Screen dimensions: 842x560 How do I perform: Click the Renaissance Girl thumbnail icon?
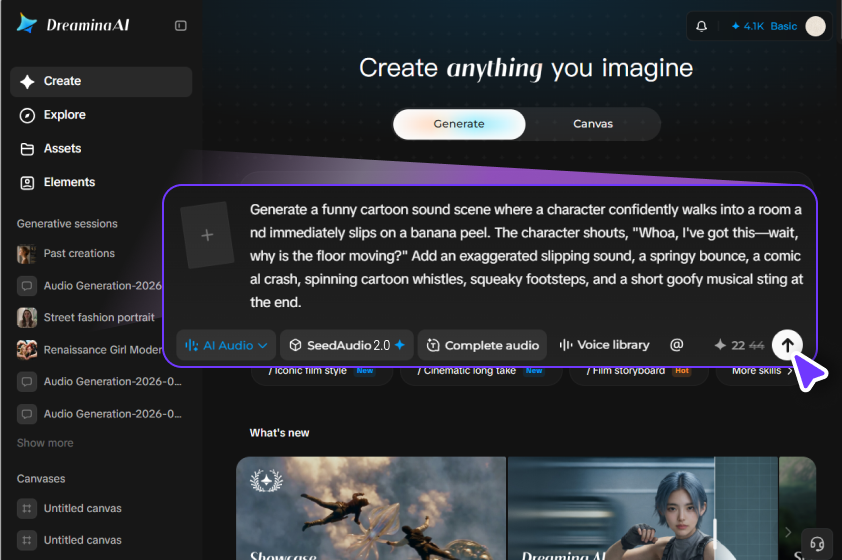27,350
